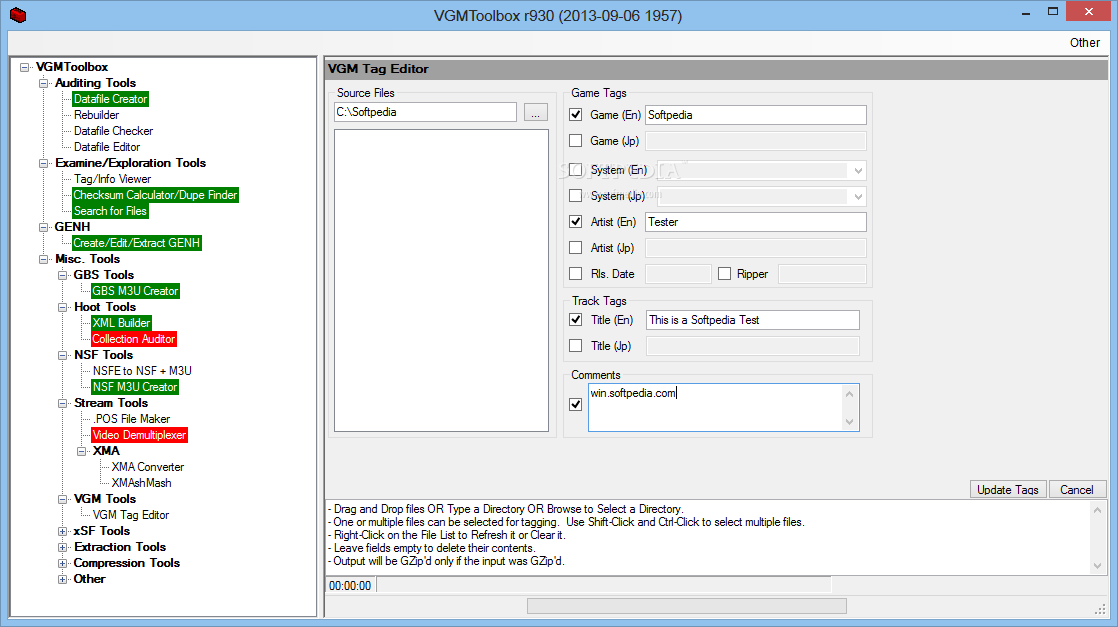Enable the Rls. Date checkbox

(576, 274)
